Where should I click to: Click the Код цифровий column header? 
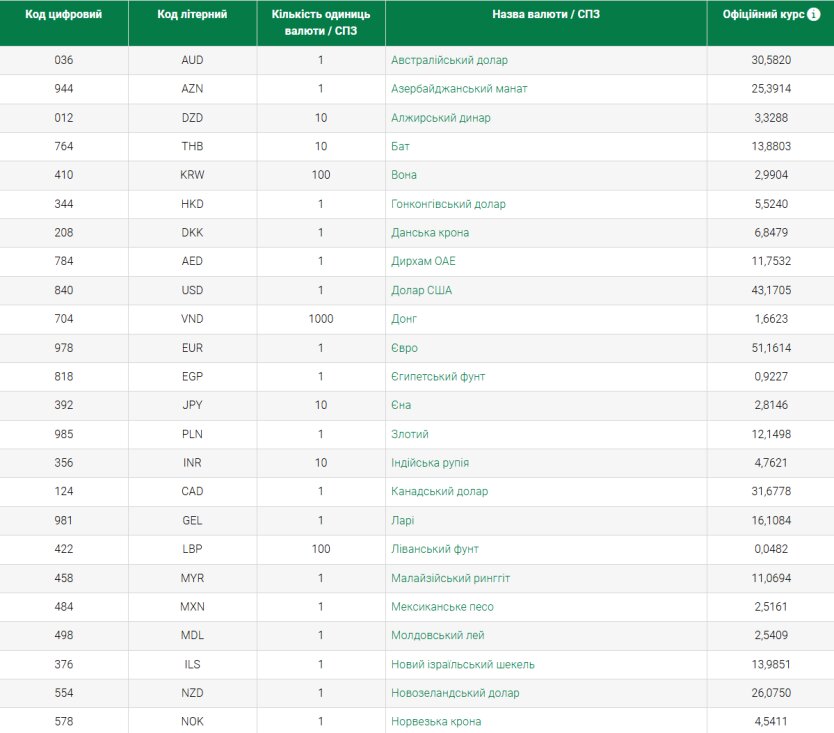click(63, 15)
